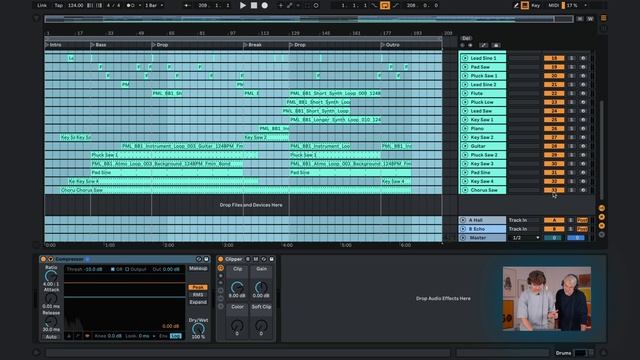Viewport: 640px width, 360px height.
Task: Toggle the metronome icon
Action: (130, 5)
